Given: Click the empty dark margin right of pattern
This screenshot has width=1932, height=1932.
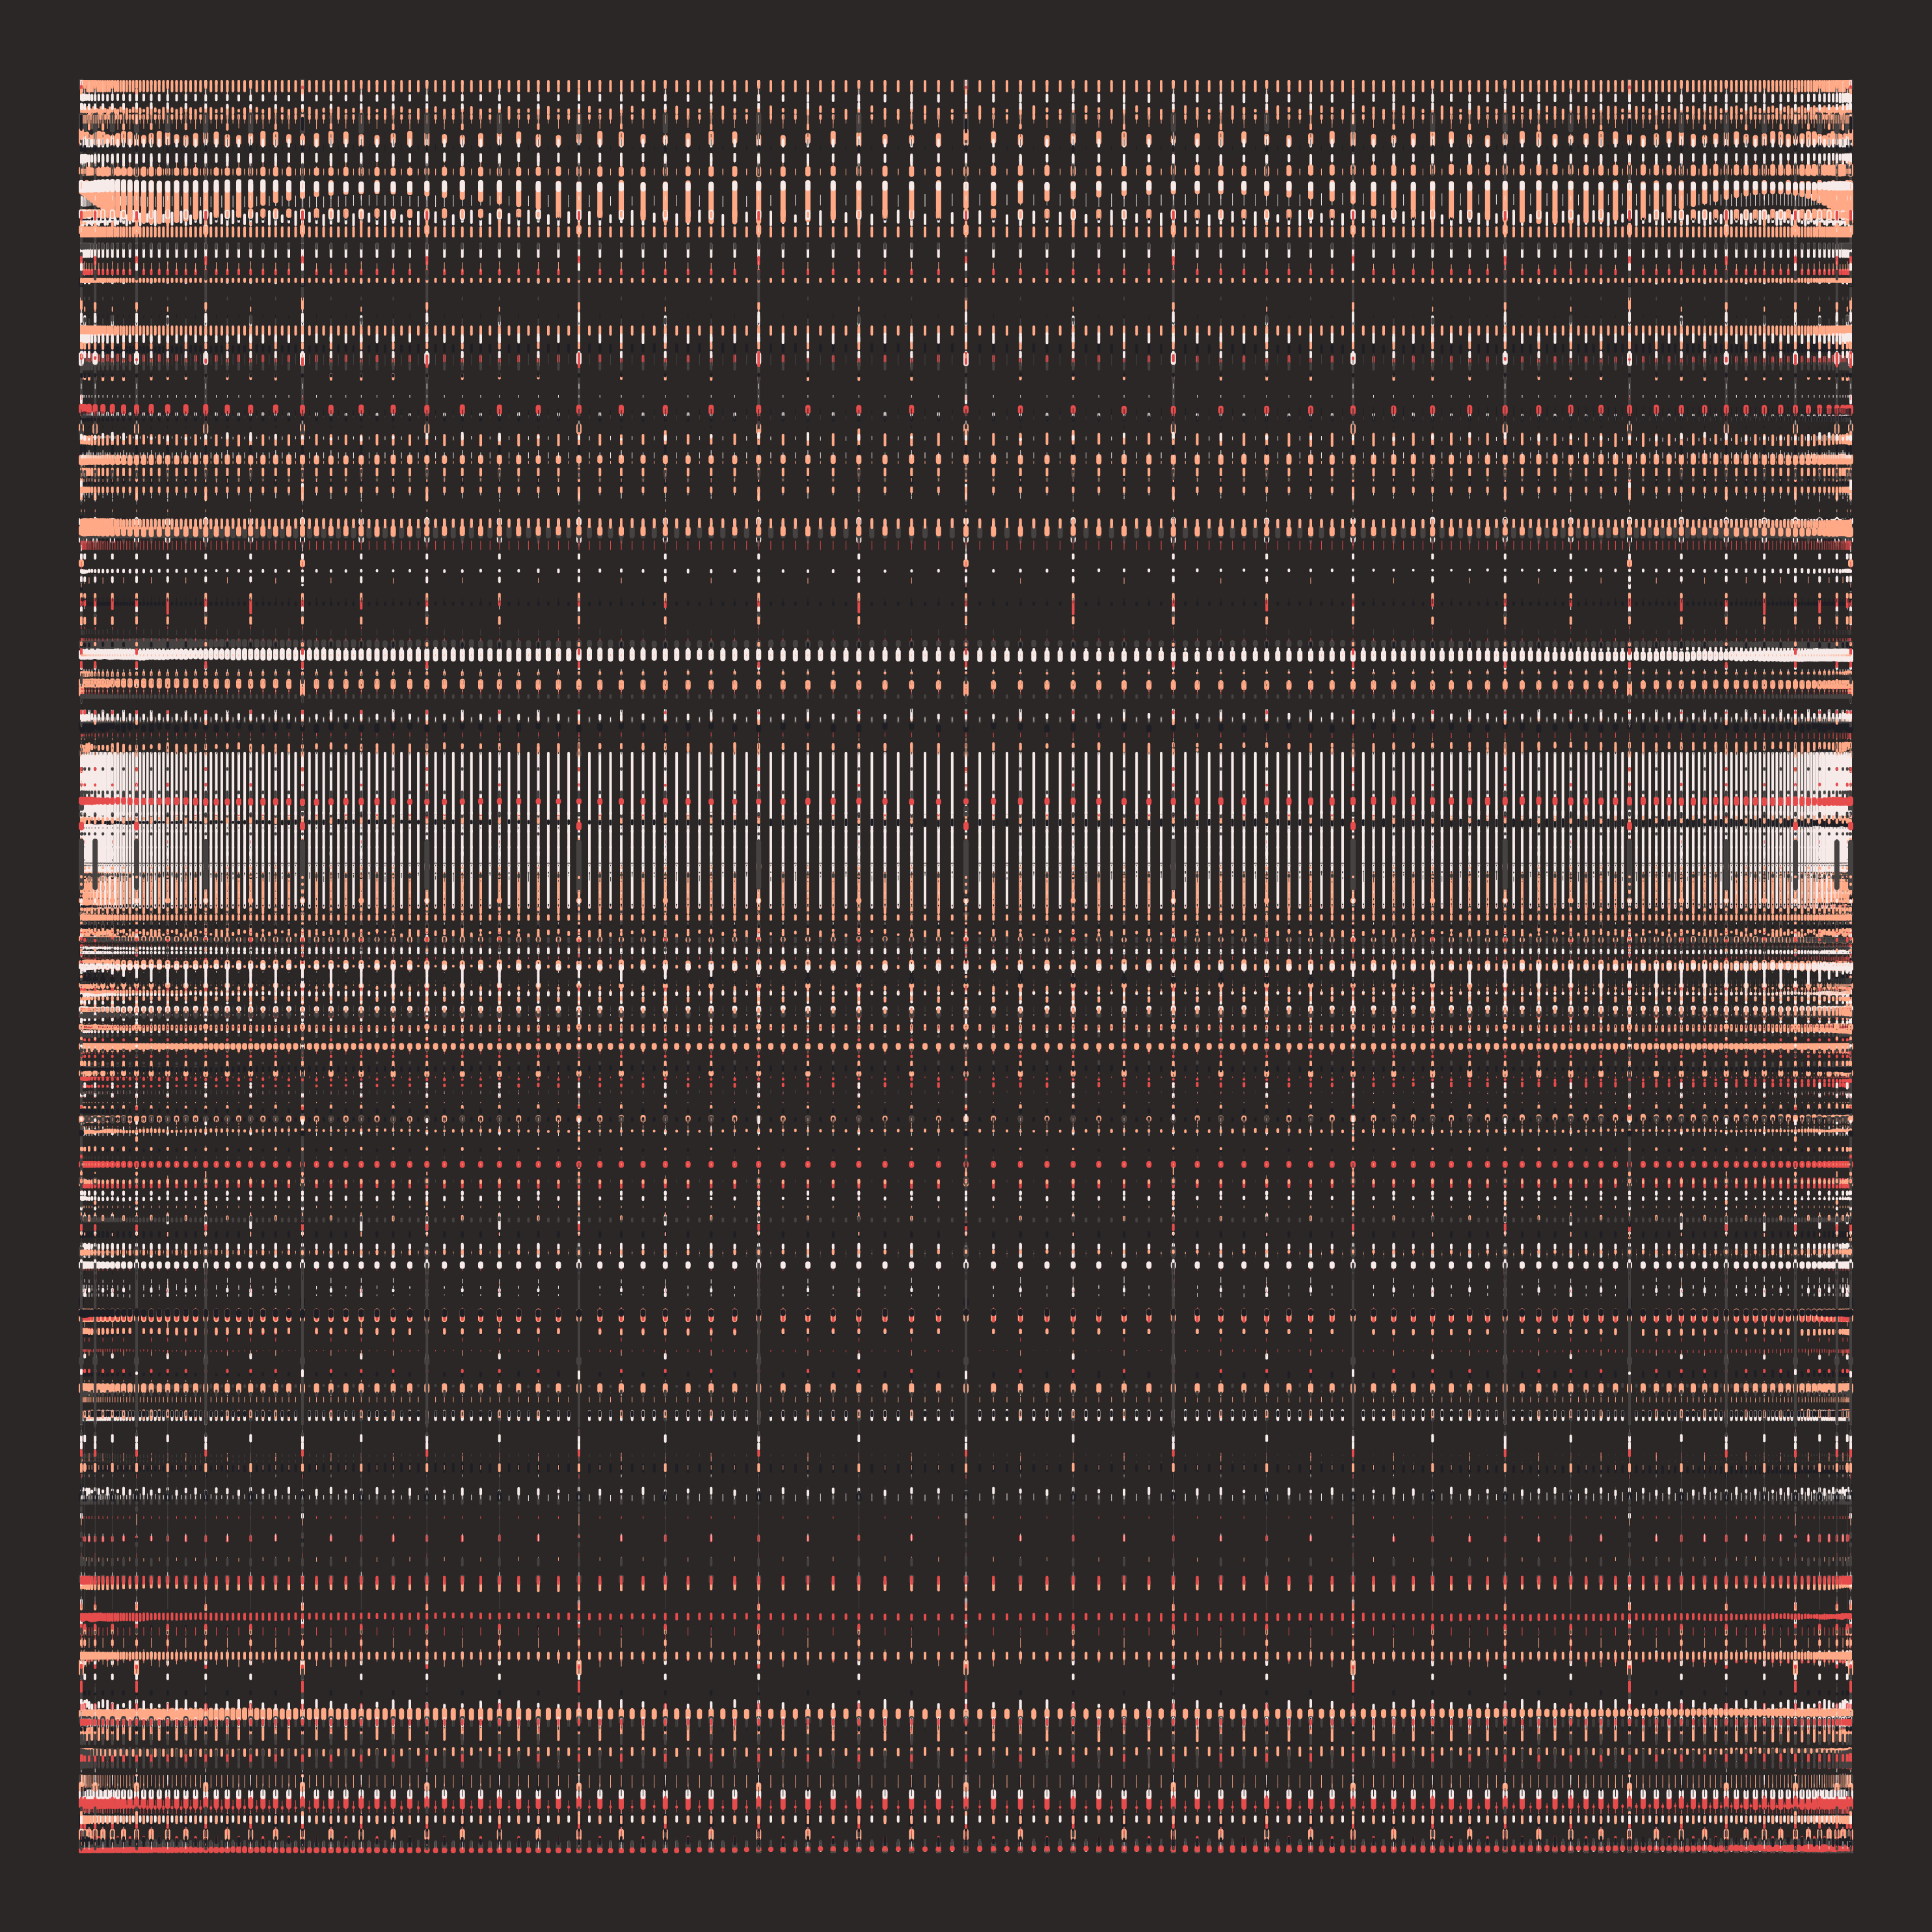Looking at the screenshot, I should [x=1892, y=966].
